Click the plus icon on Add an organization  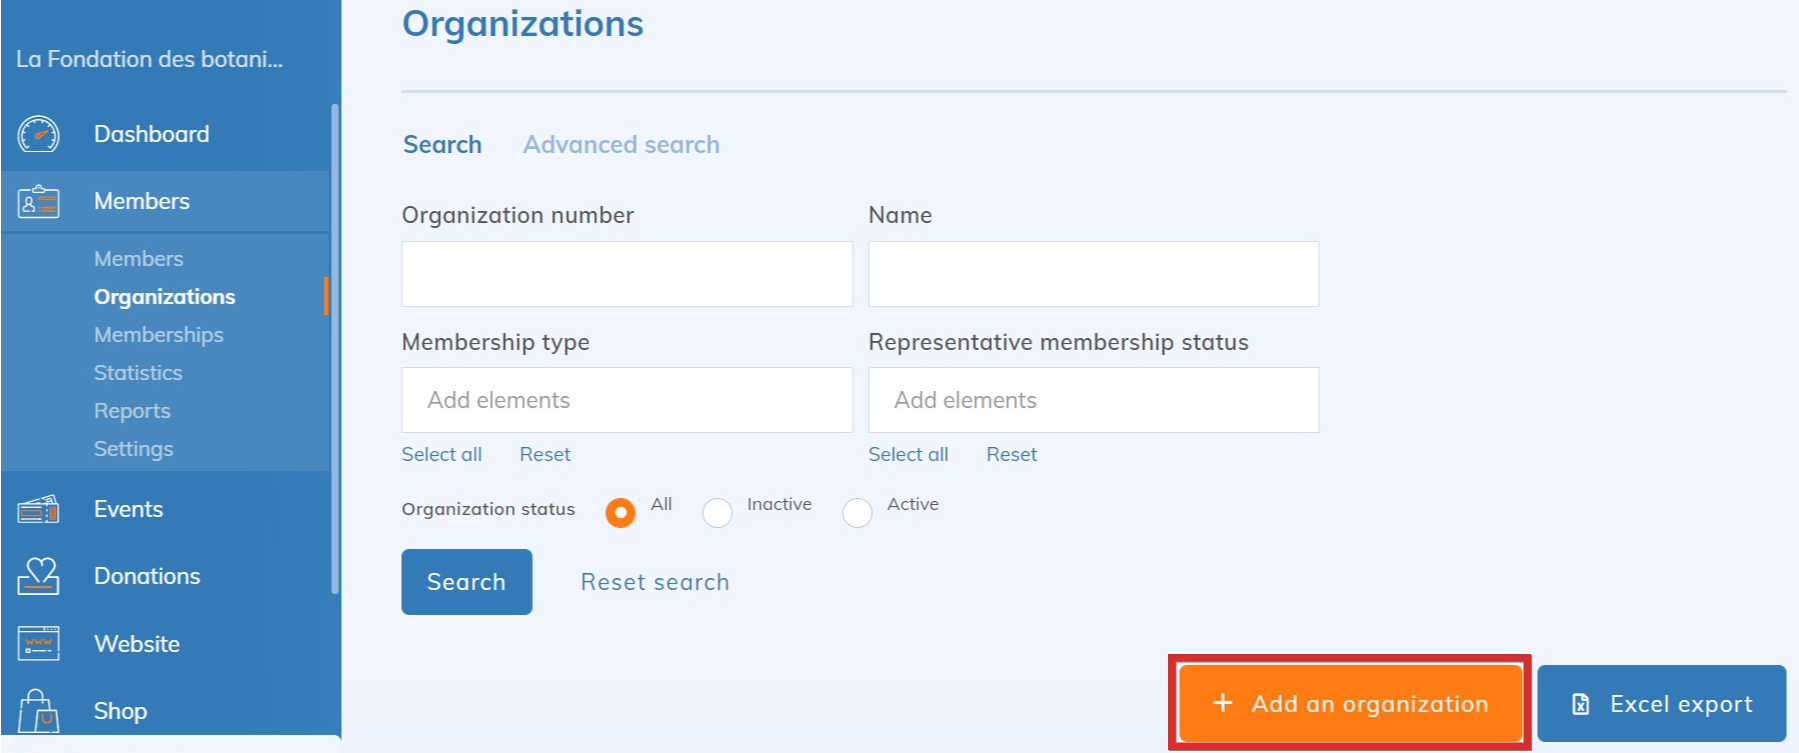[x=1222, y=704]
